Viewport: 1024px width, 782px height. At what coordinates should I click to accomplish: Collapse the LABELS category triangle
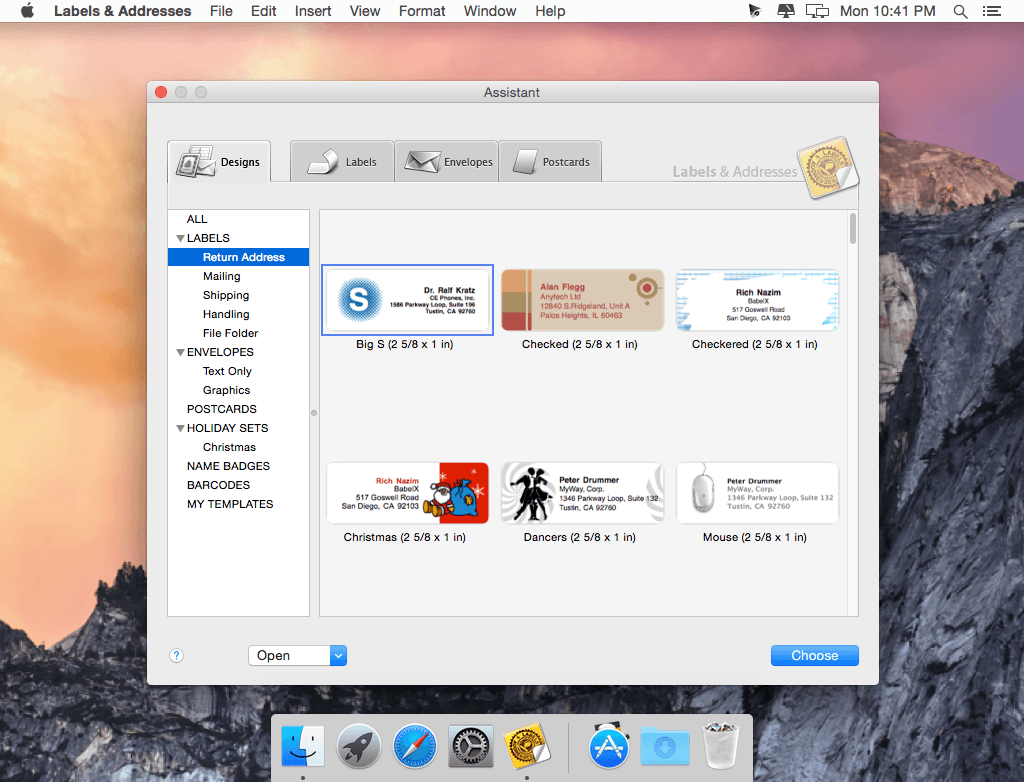tap(180, 238)
